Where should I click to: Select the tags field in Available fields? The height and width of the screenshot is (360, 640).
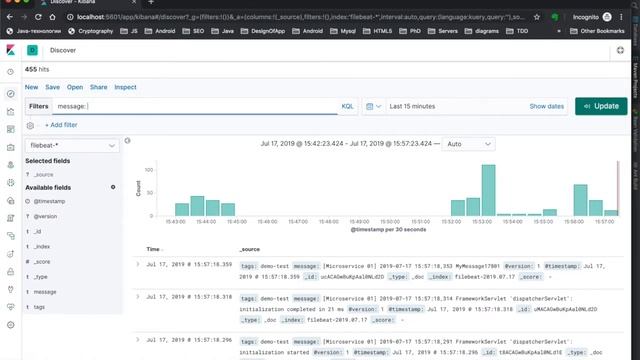39,307
